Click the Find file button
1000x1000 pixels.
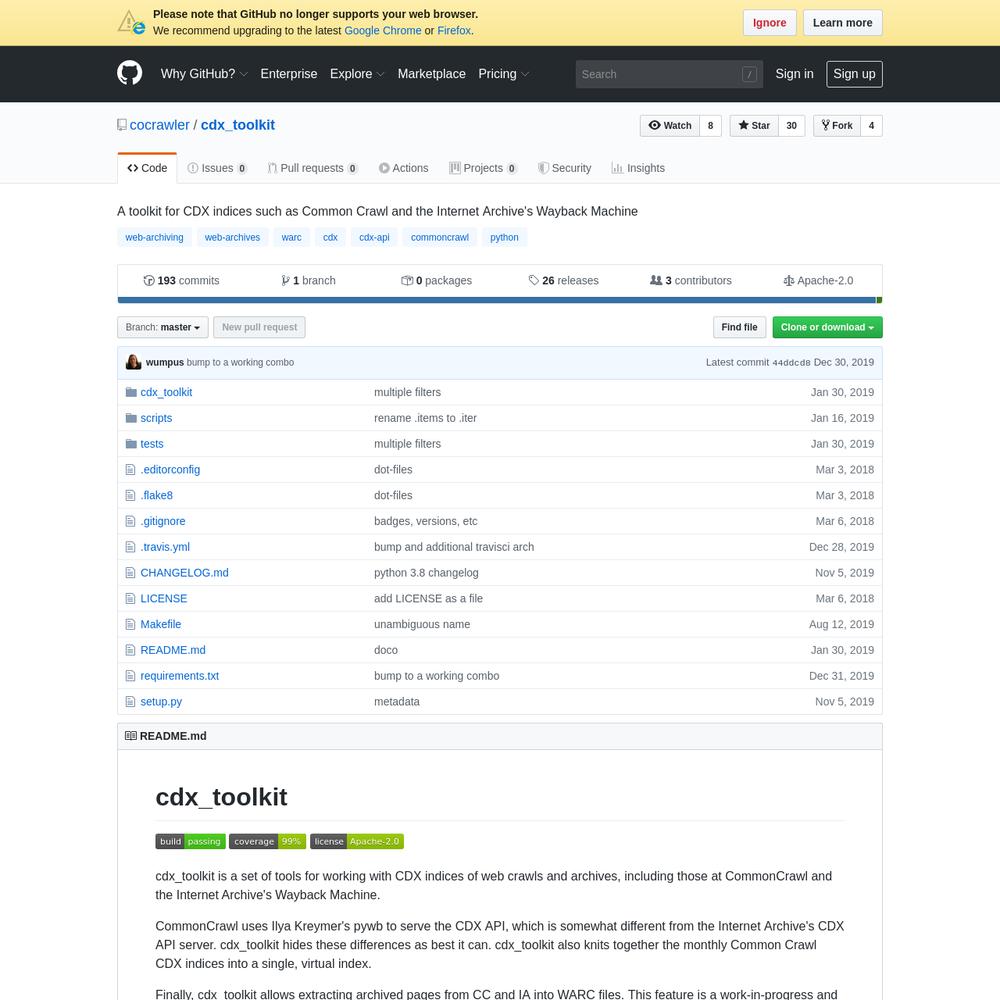point(739,327)
